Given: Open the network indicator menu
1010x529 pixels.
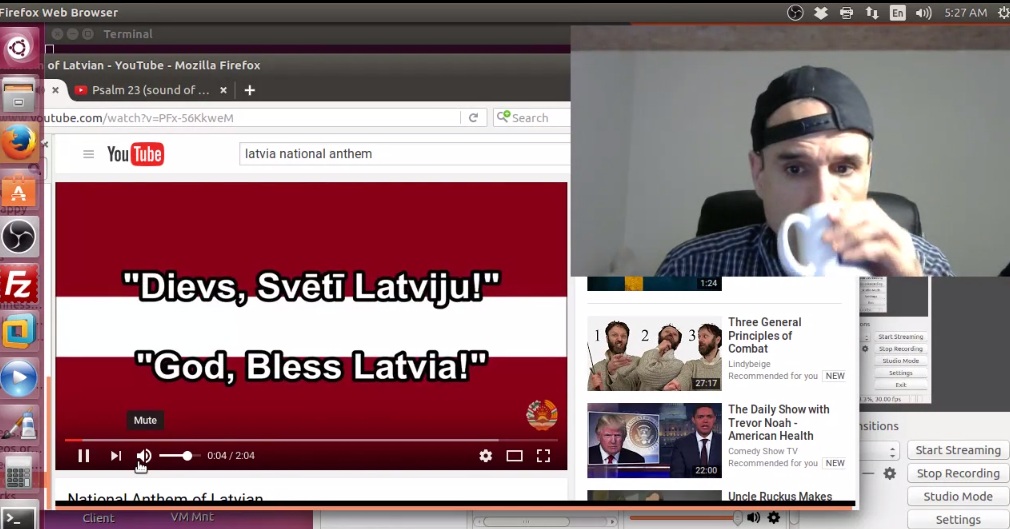Looking at the screenshot, I should tap(872, 12).
